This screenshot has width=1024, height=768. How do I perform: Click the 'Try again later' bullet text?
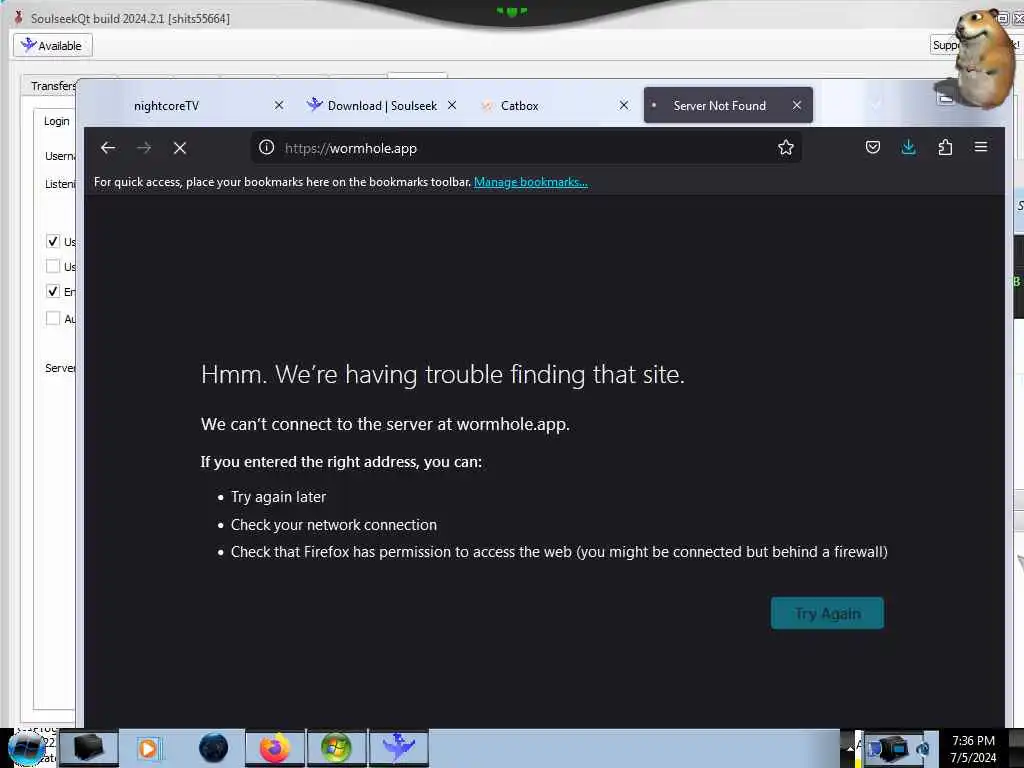click(278, 497)
